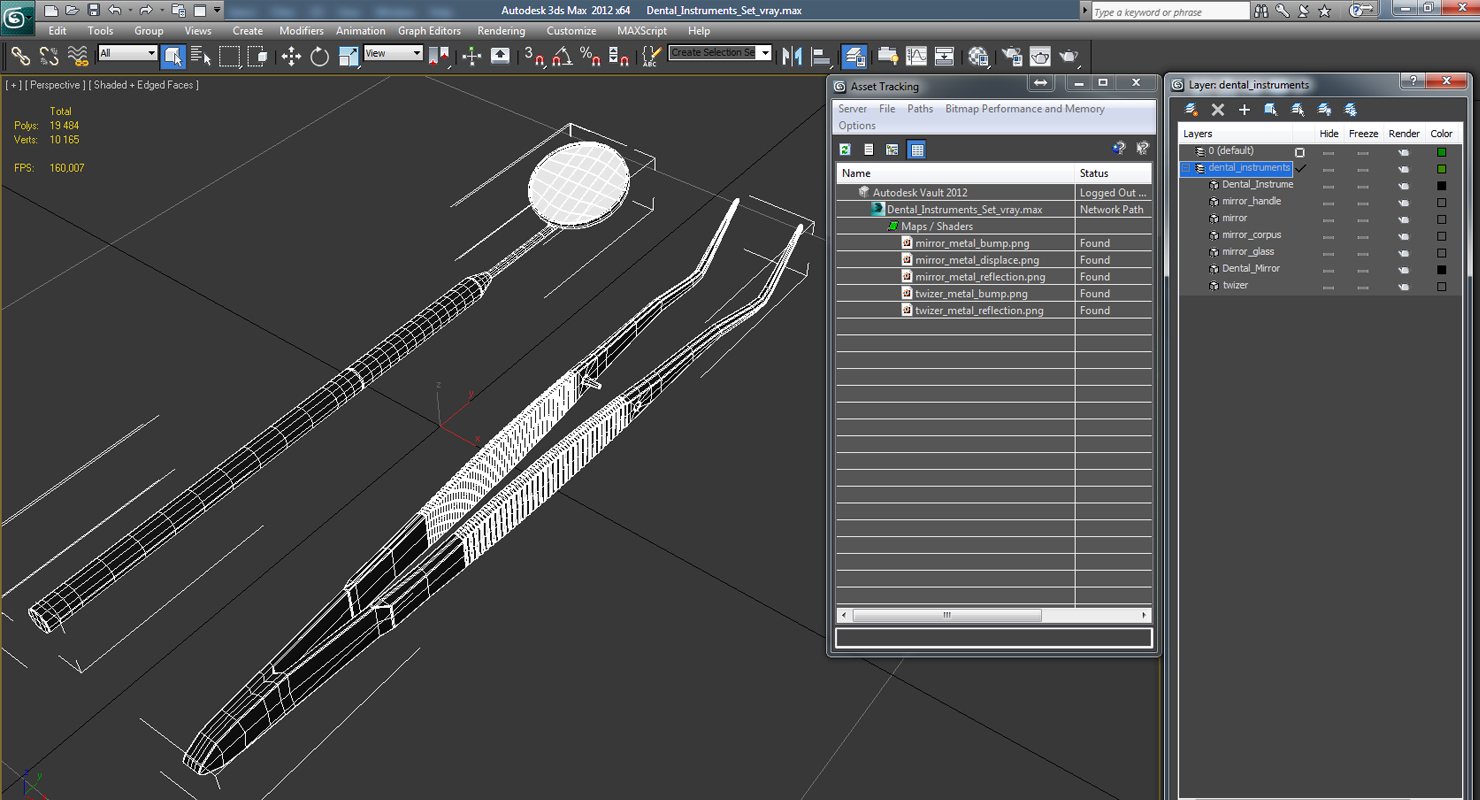Open the Customize menu
This screenshot has width=1480, height=800.
[571, 31]
